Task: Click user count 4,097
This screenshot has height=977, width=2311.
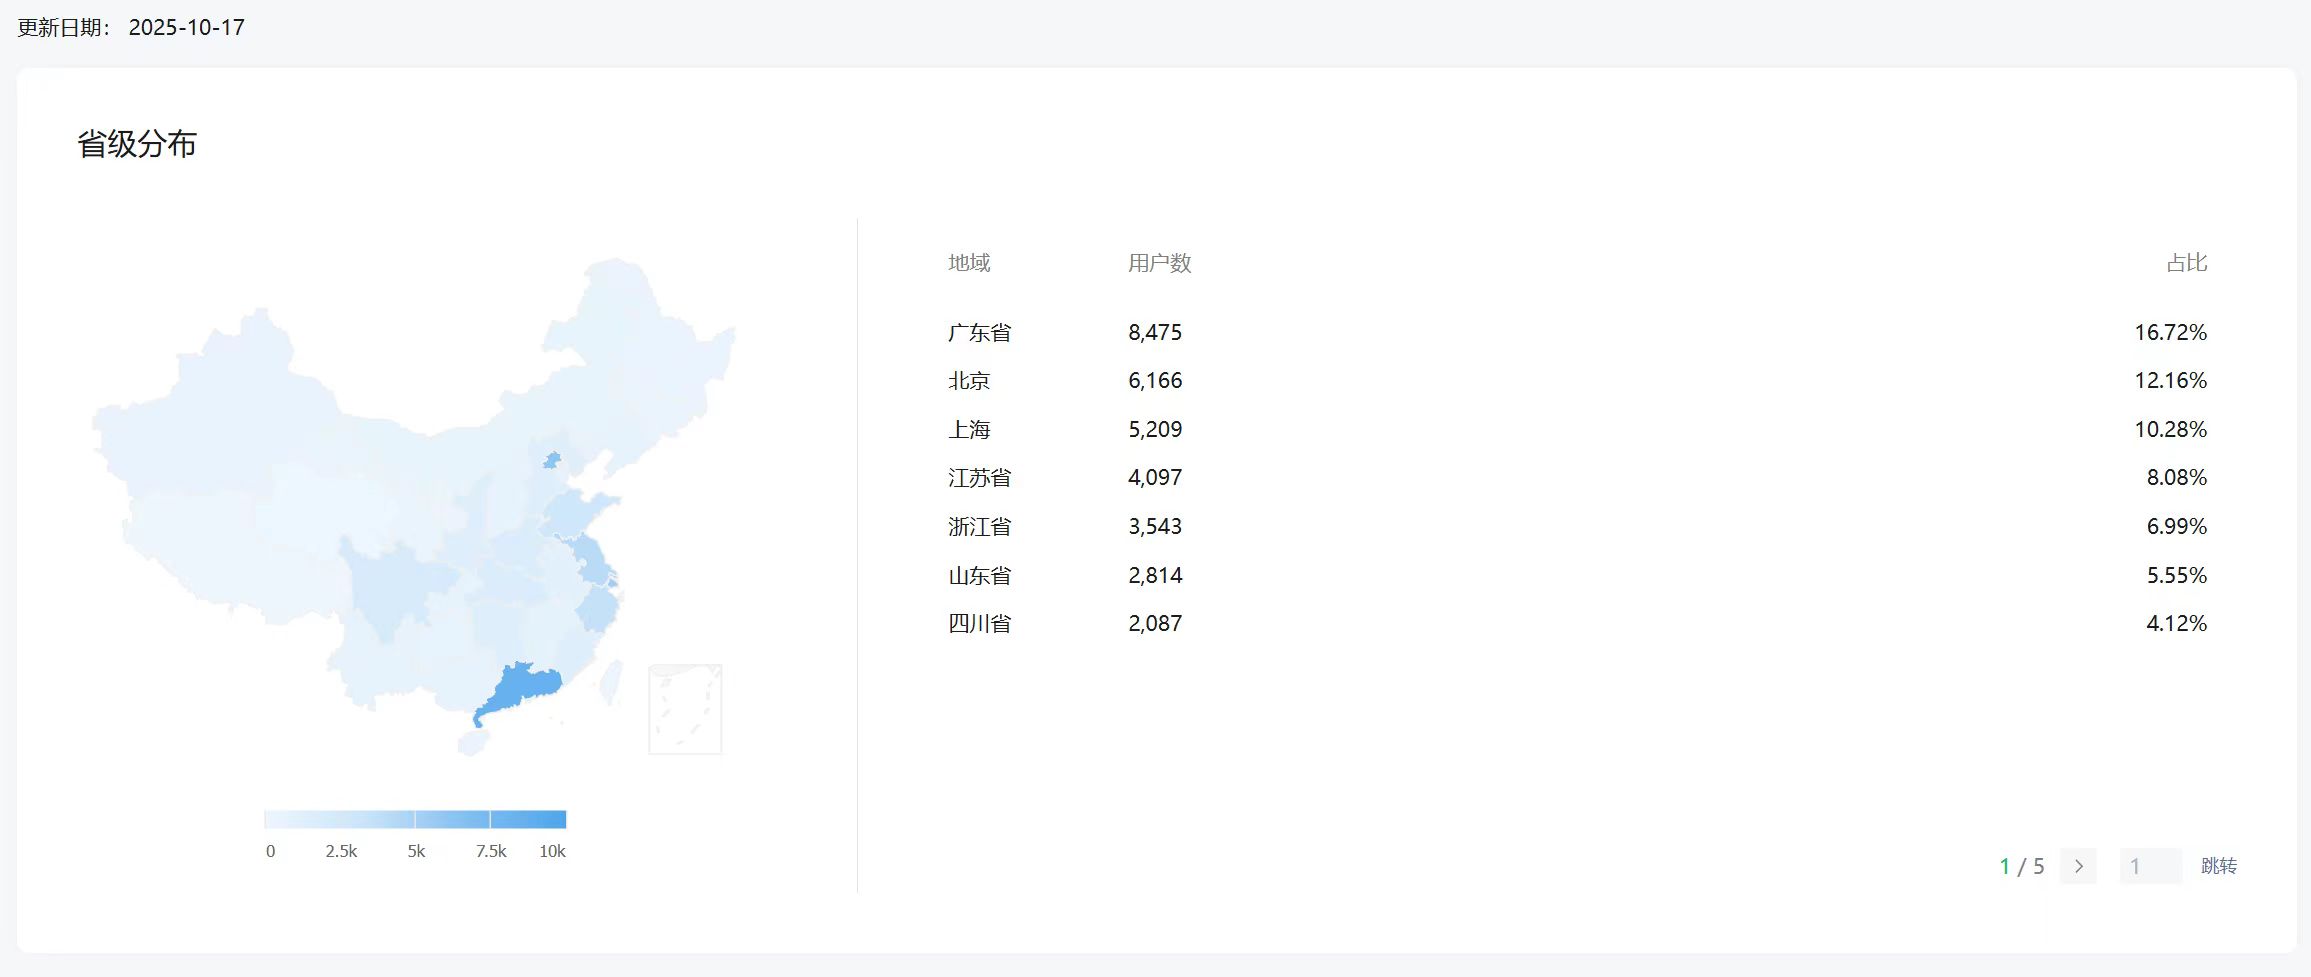Action: (x=1155, y=478)
